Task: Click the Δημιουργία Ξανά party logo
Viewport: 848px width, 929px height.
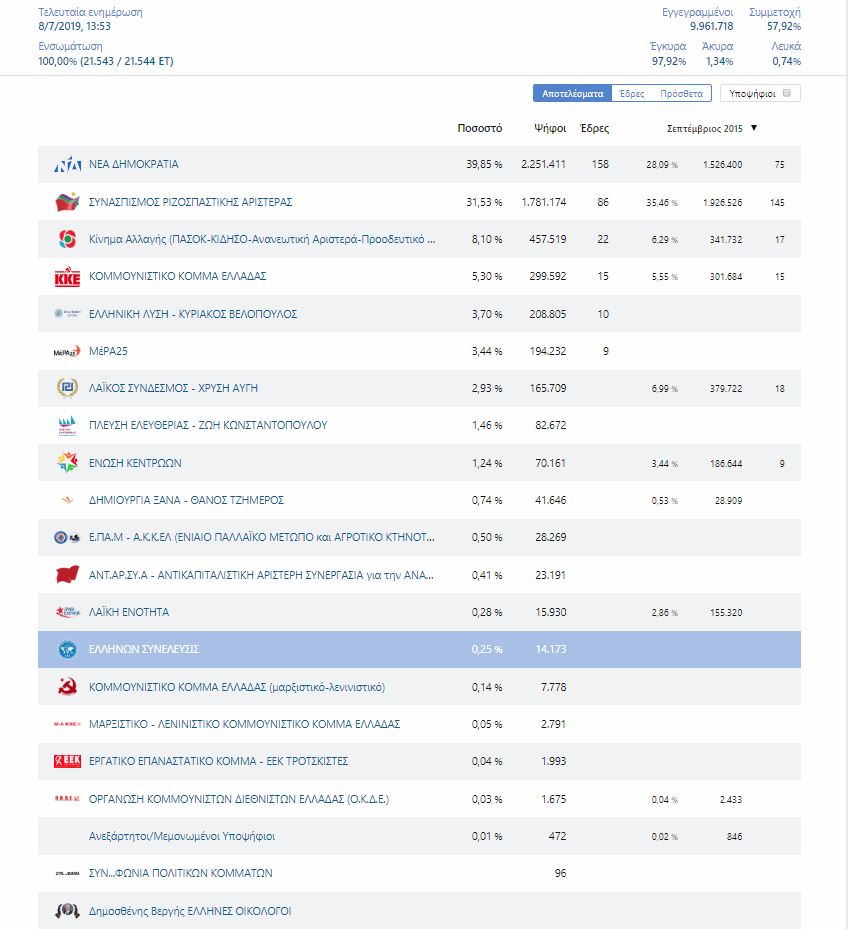Action: 67,500
